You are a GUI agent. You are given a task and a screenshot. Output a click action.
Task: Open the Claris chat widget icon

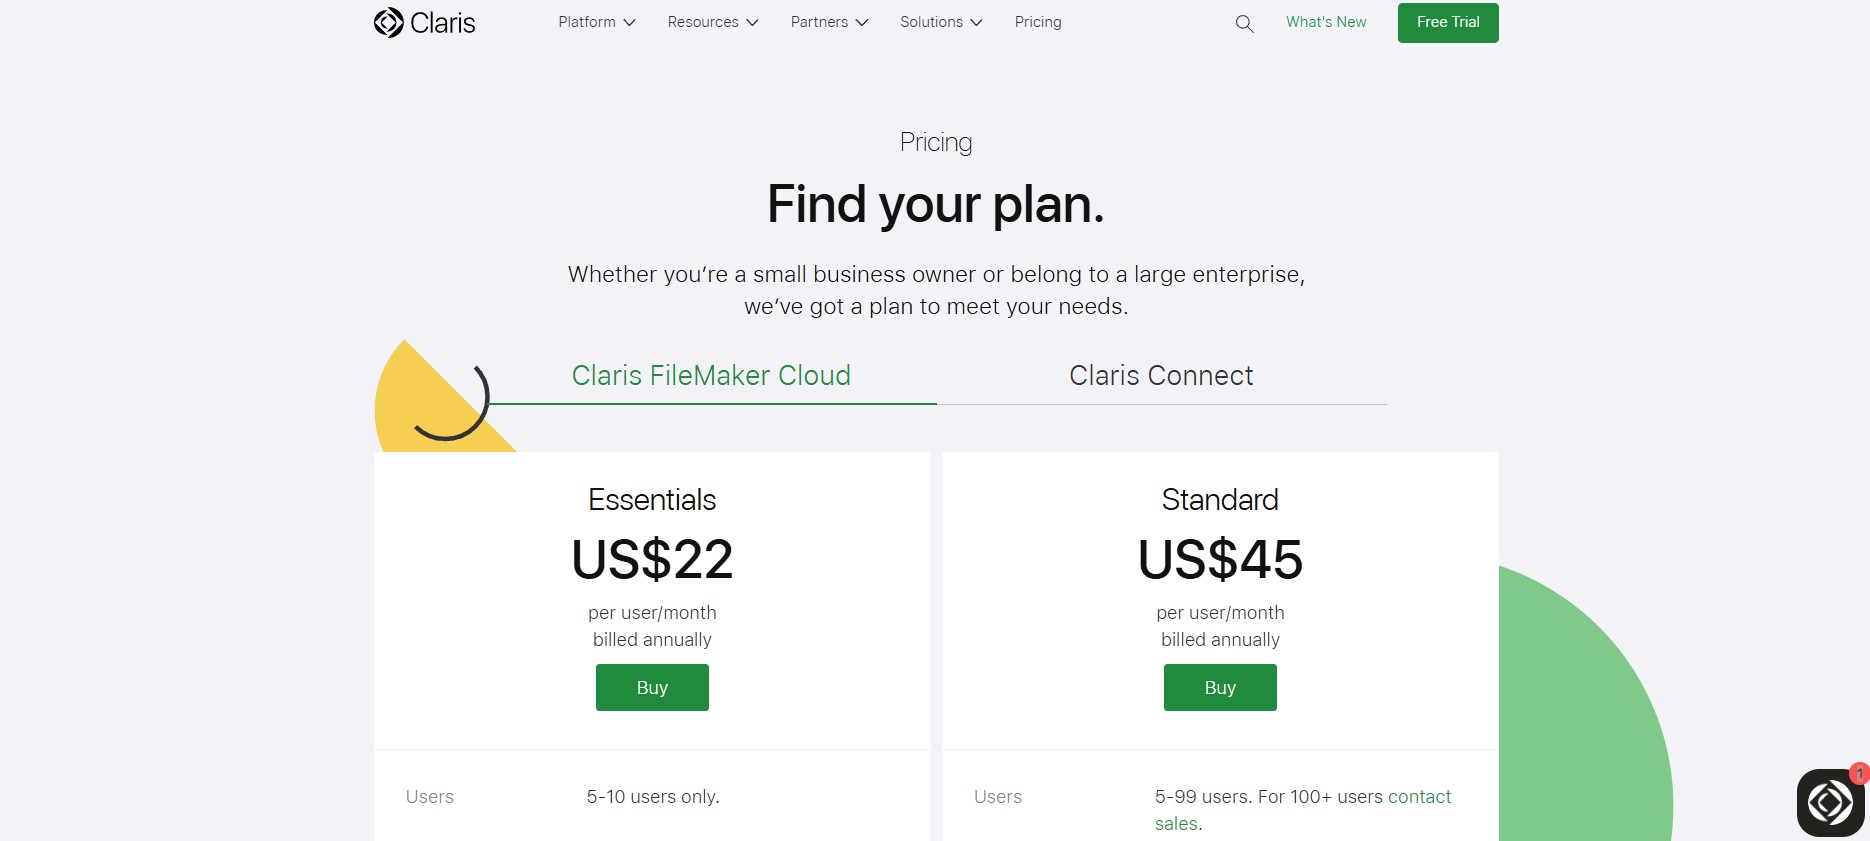pos(1829,803)
